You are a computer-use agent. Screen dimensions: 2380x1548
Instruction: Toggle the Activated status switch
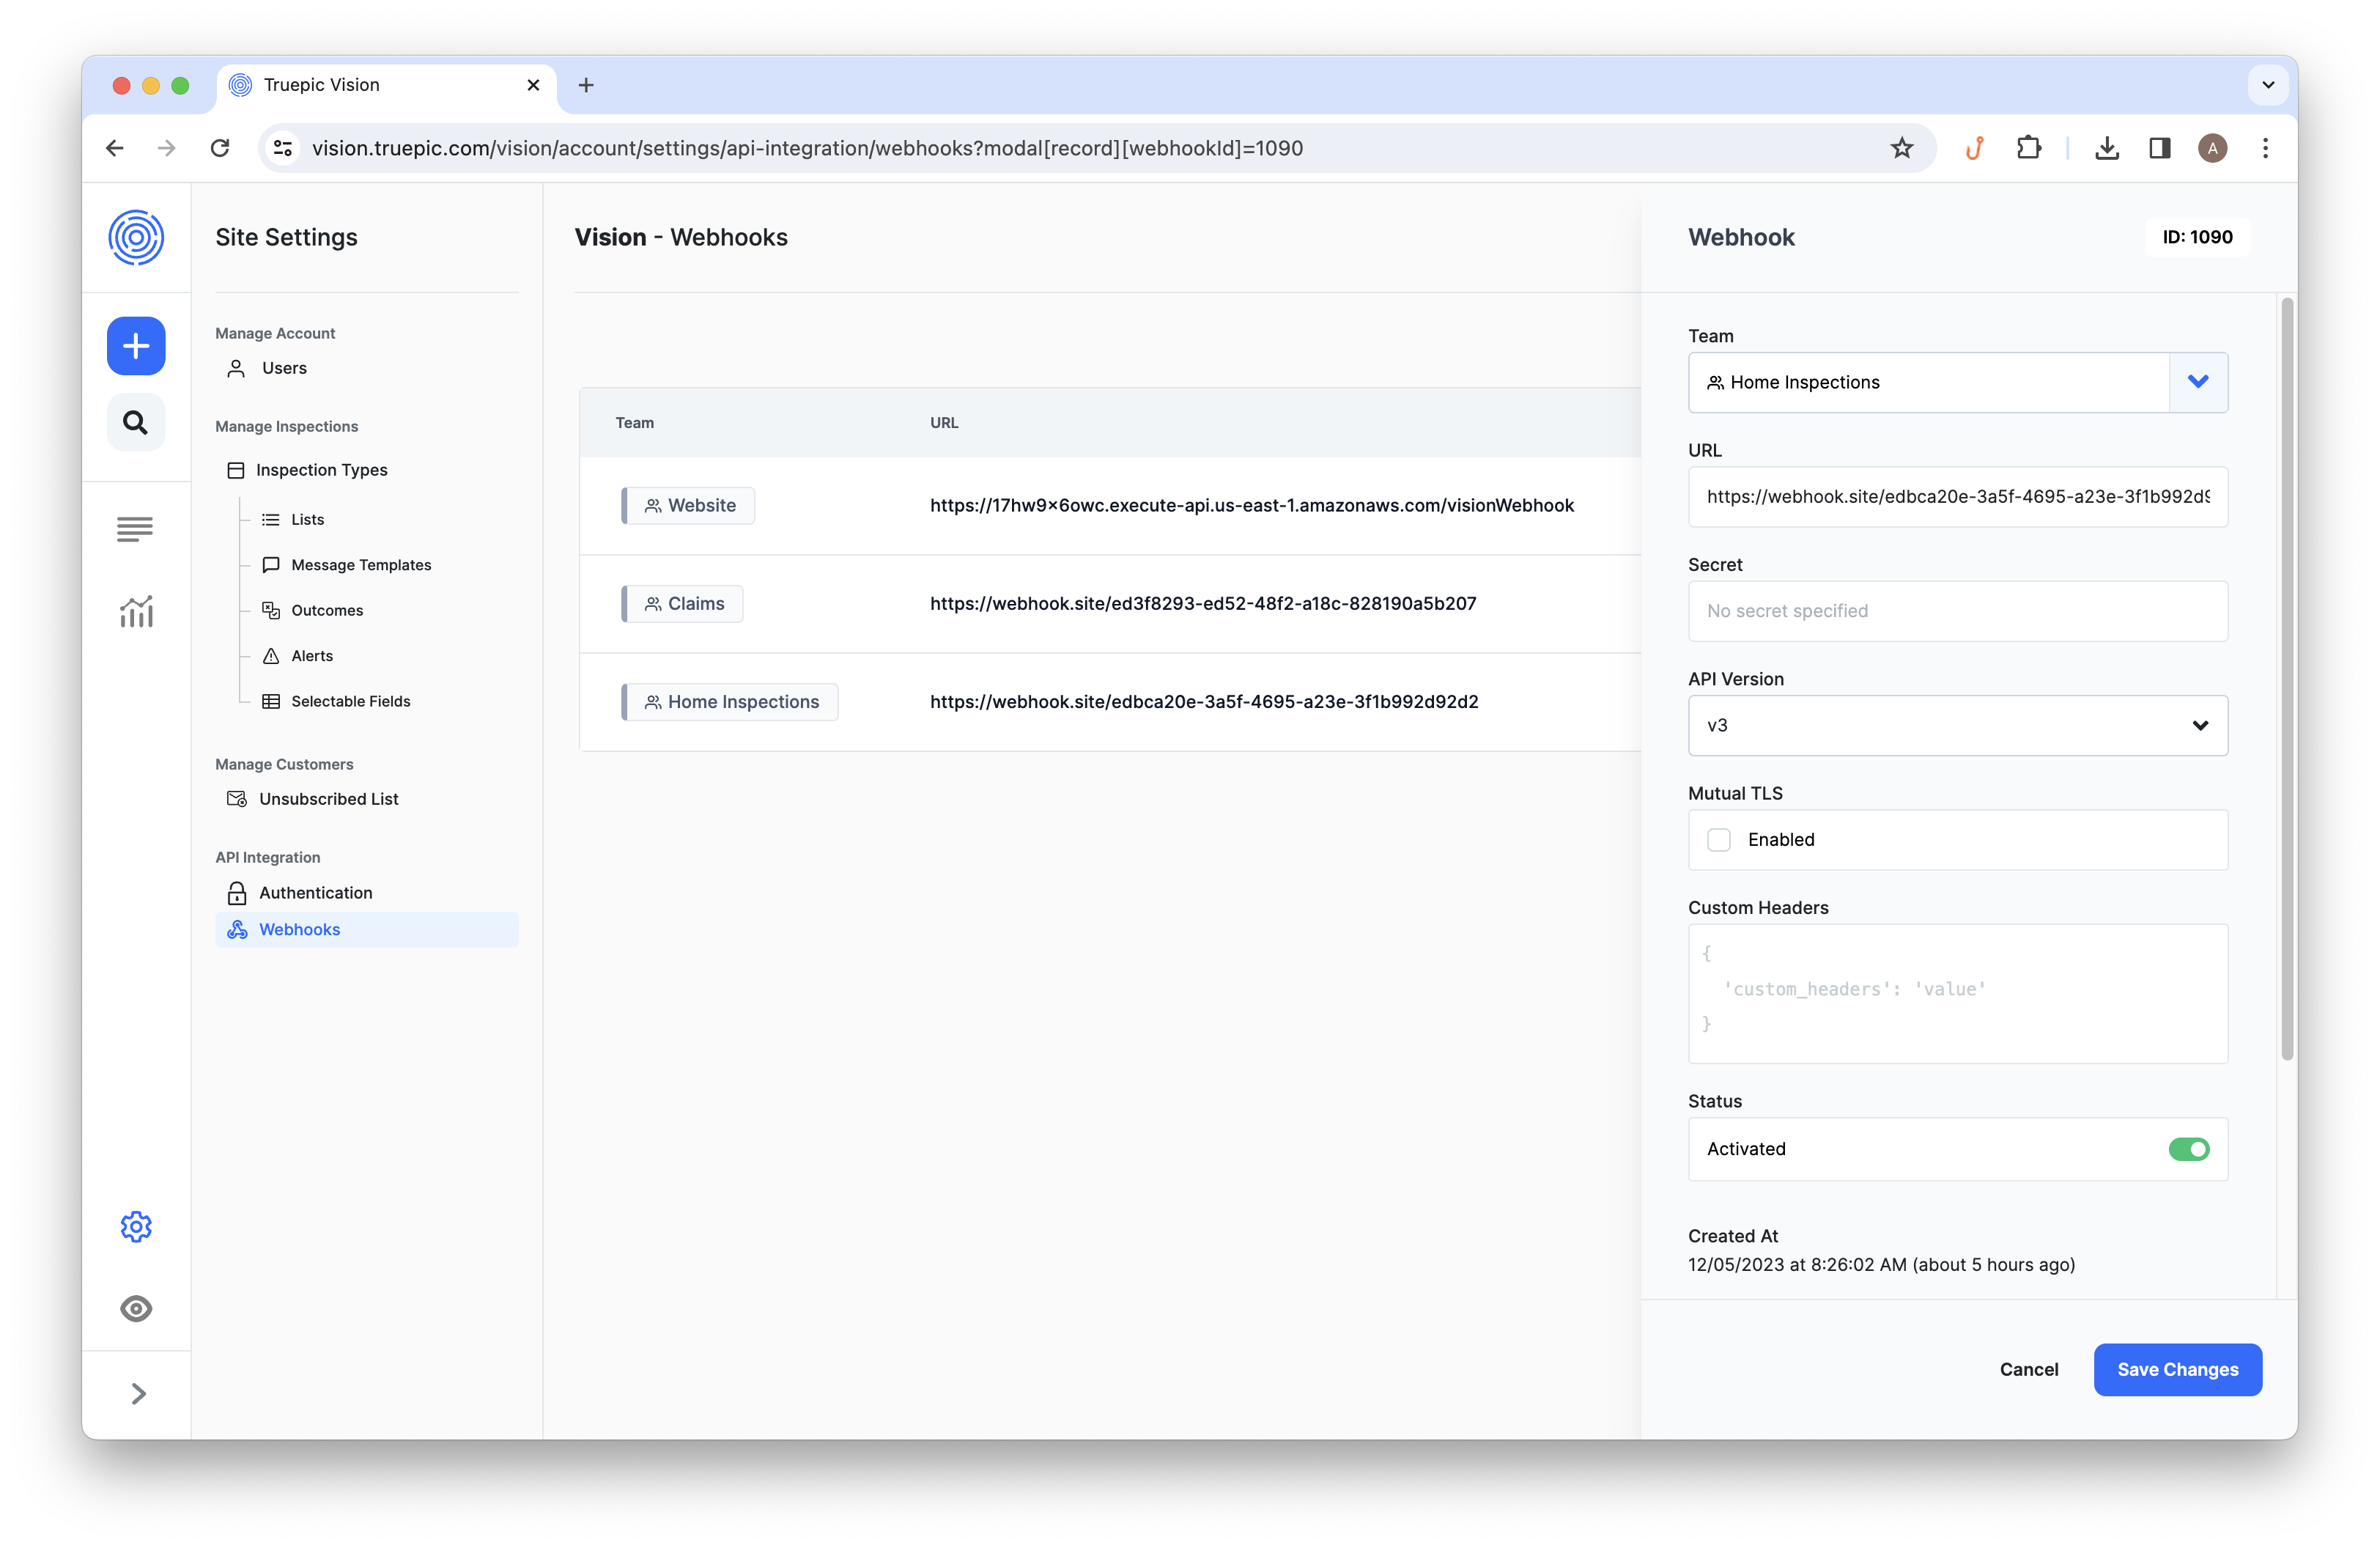click(x=2188, y=1149)
